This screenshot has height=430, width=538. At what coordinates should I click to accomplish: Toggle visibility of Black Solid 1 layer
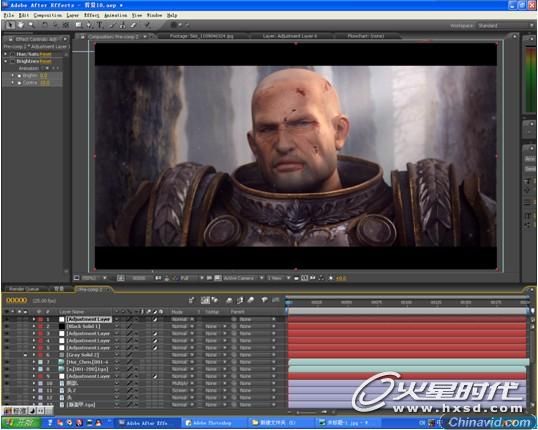[7, 326]
